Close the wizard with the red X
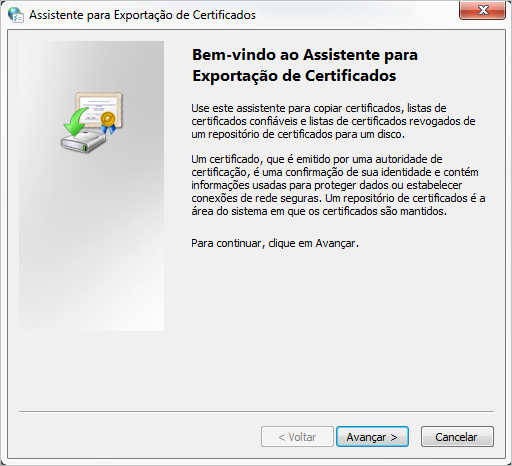512x466 pixels. (x=482, y=10)
